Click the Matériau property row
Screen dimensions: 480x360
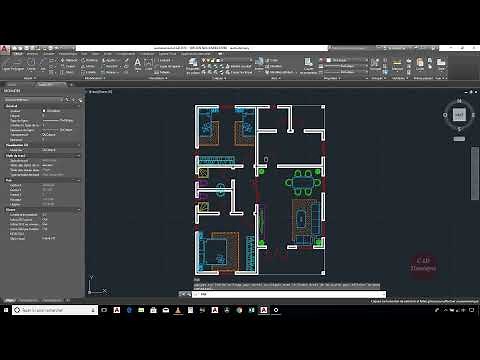(42, 150)
